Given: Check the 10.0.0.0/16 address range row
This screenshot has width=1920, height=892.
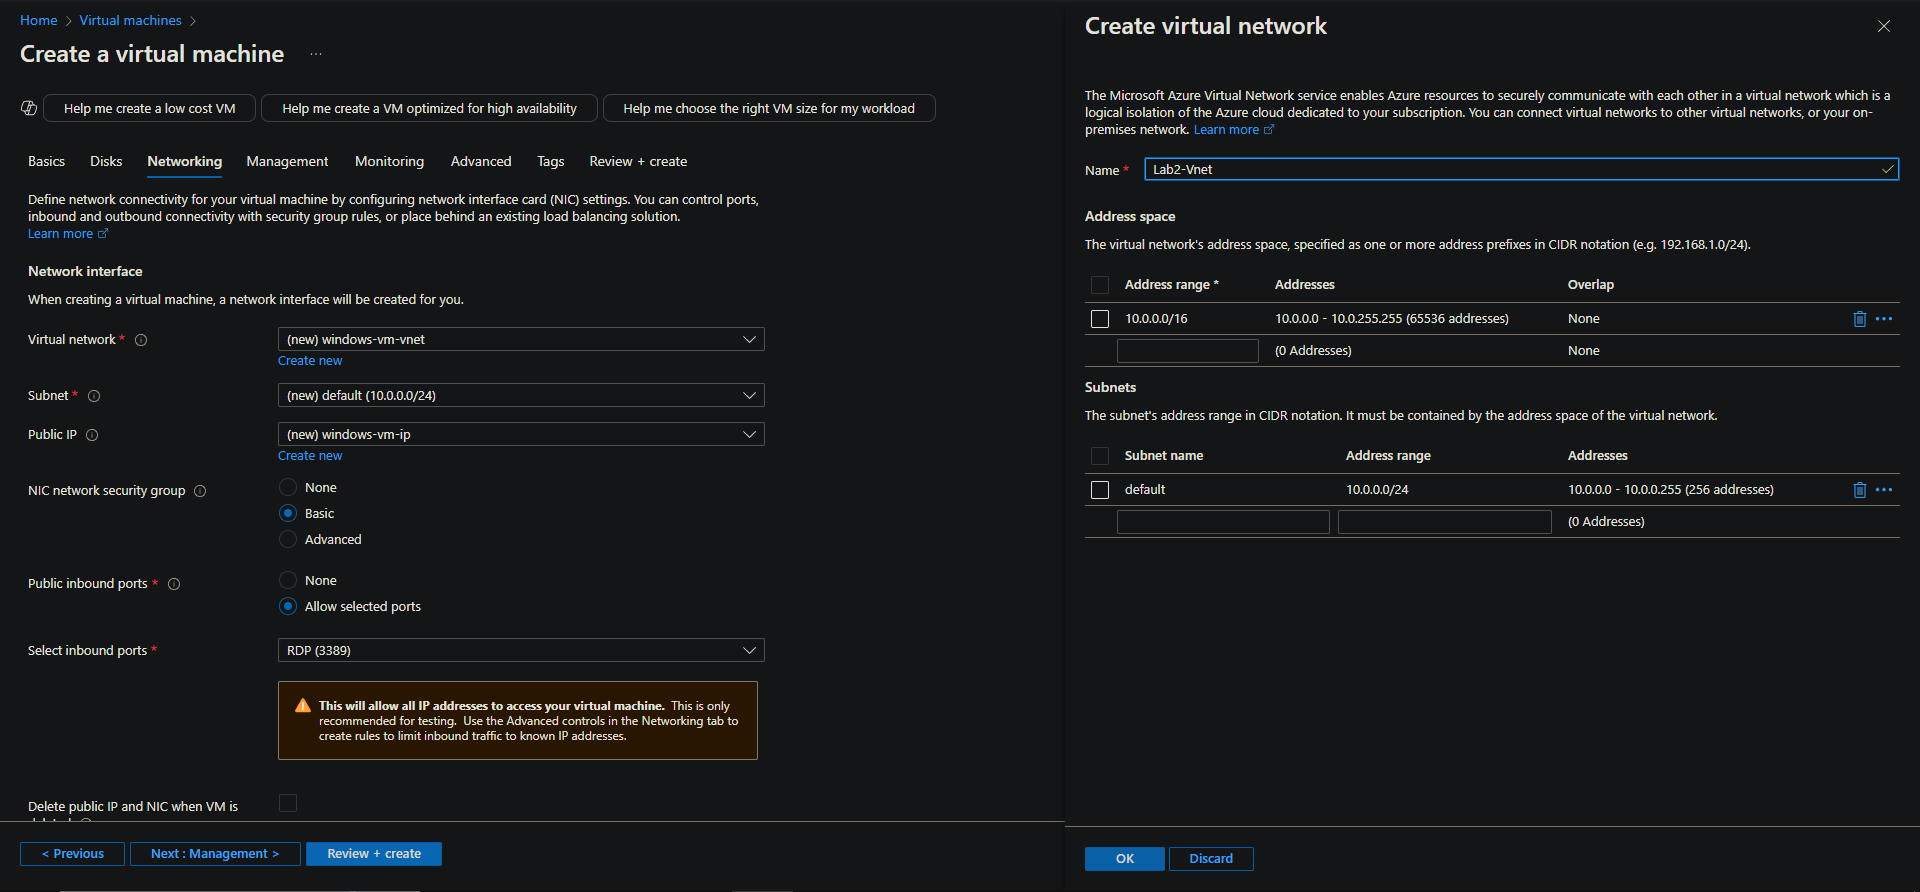Looking at the screenshot, I should click(1100, 319).
